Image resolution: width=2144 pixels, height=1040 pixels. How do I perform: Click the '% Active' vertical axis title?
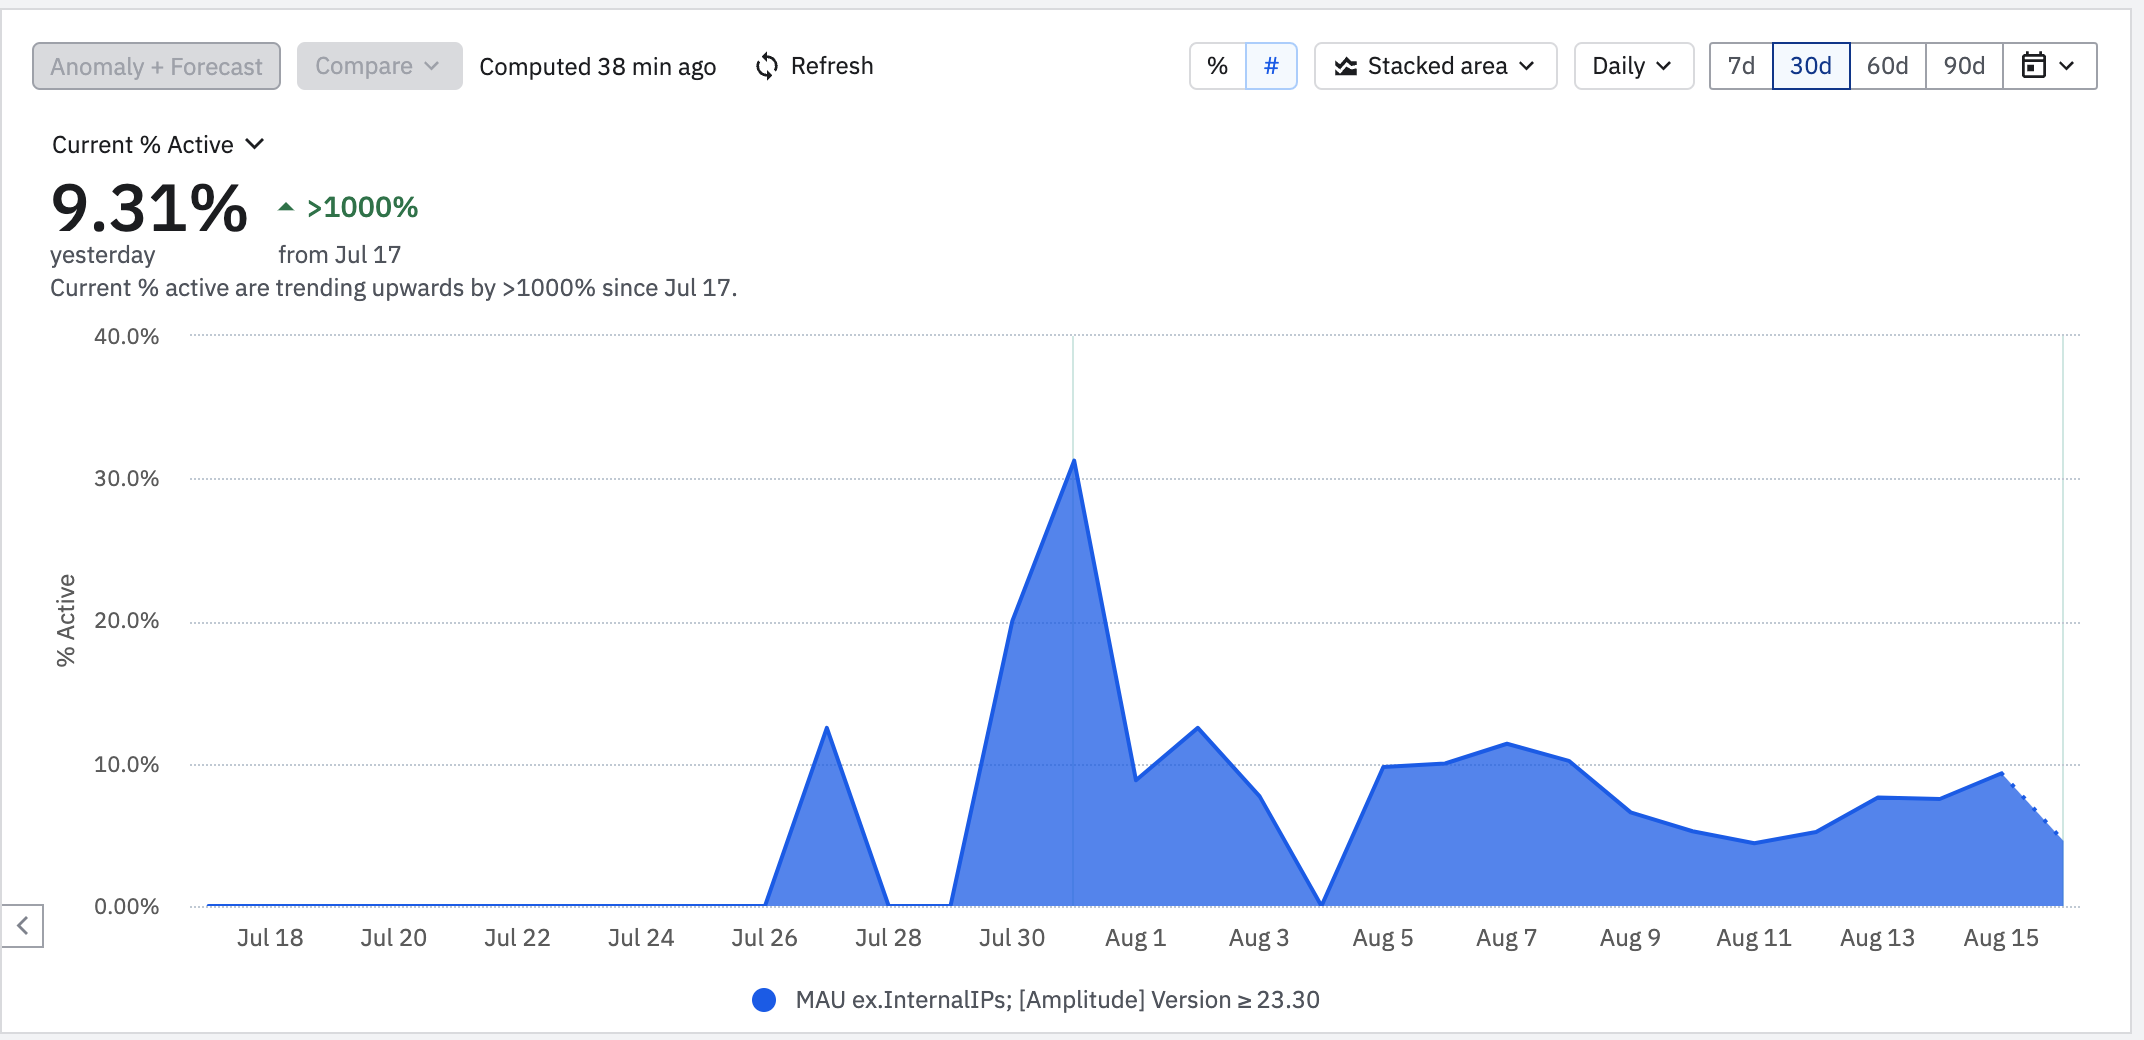(x=66, y=620)
